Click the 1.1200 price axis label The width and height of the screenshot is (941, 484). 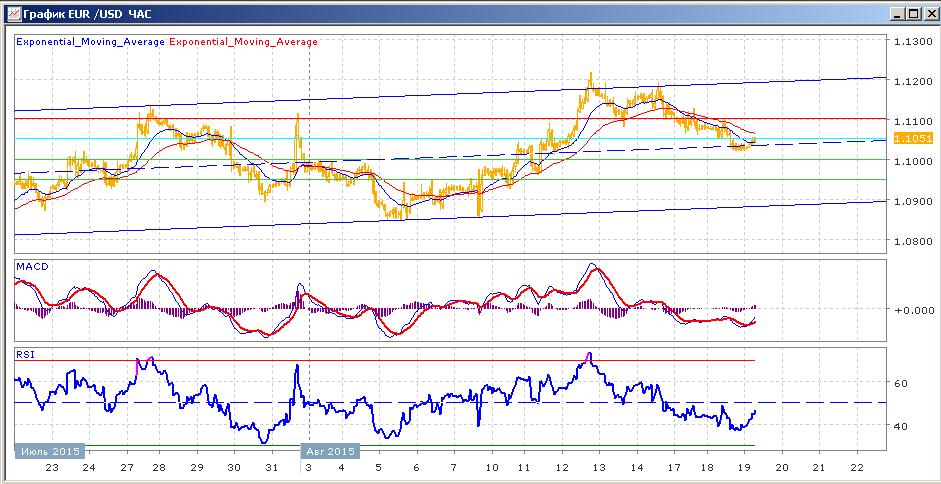pos(913,80)
